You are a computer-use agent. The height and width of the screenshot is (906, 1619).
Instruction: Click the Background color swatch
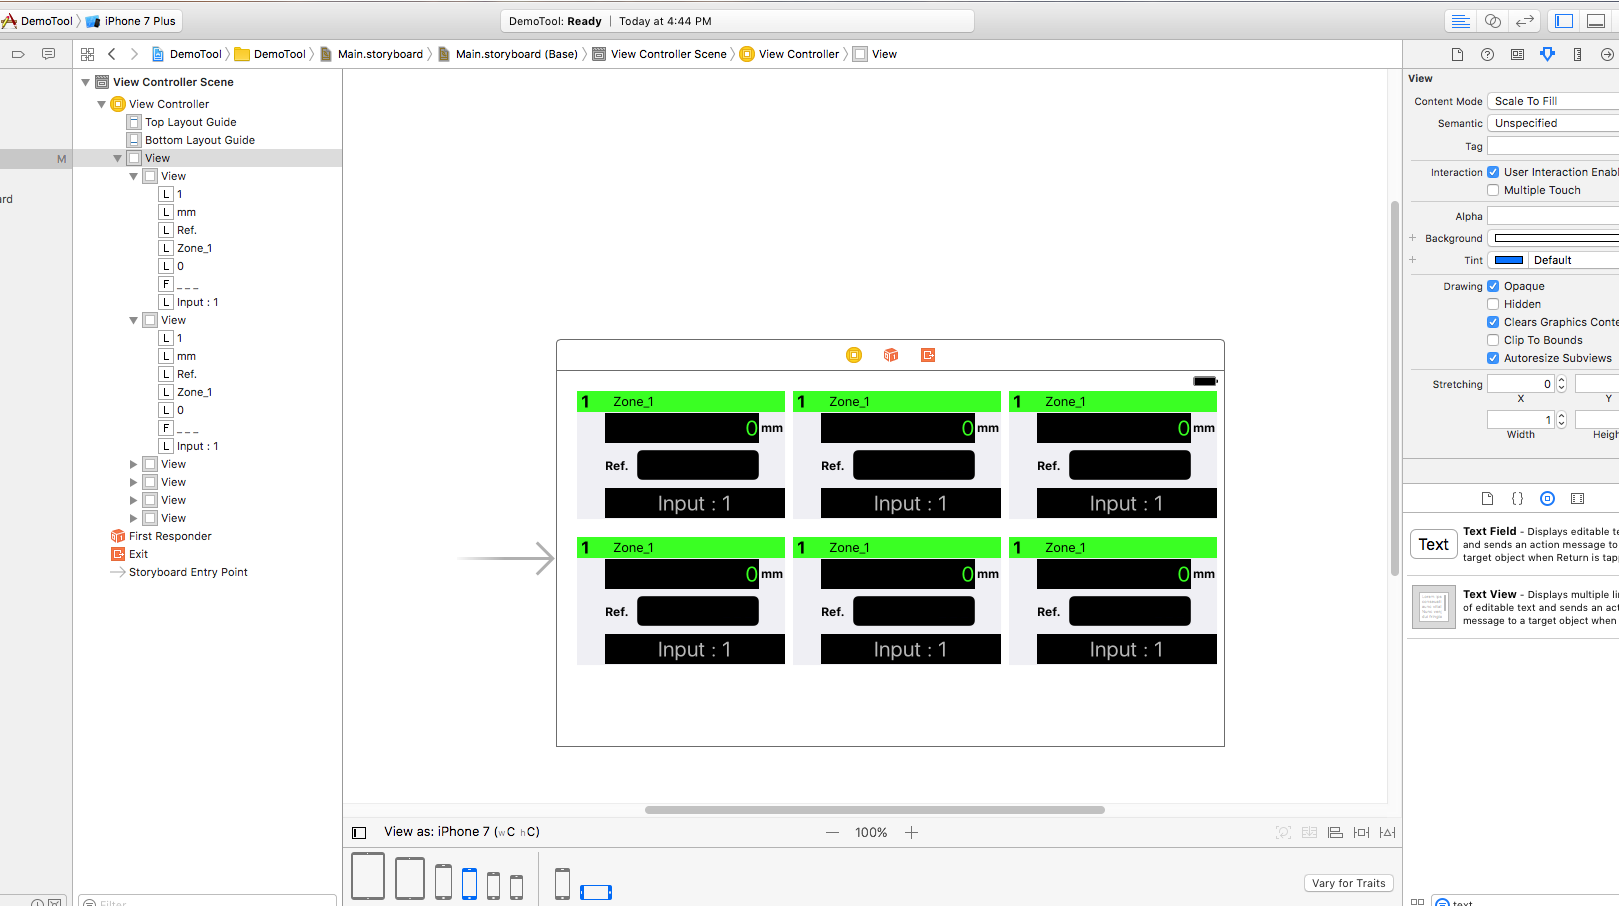1556,238
